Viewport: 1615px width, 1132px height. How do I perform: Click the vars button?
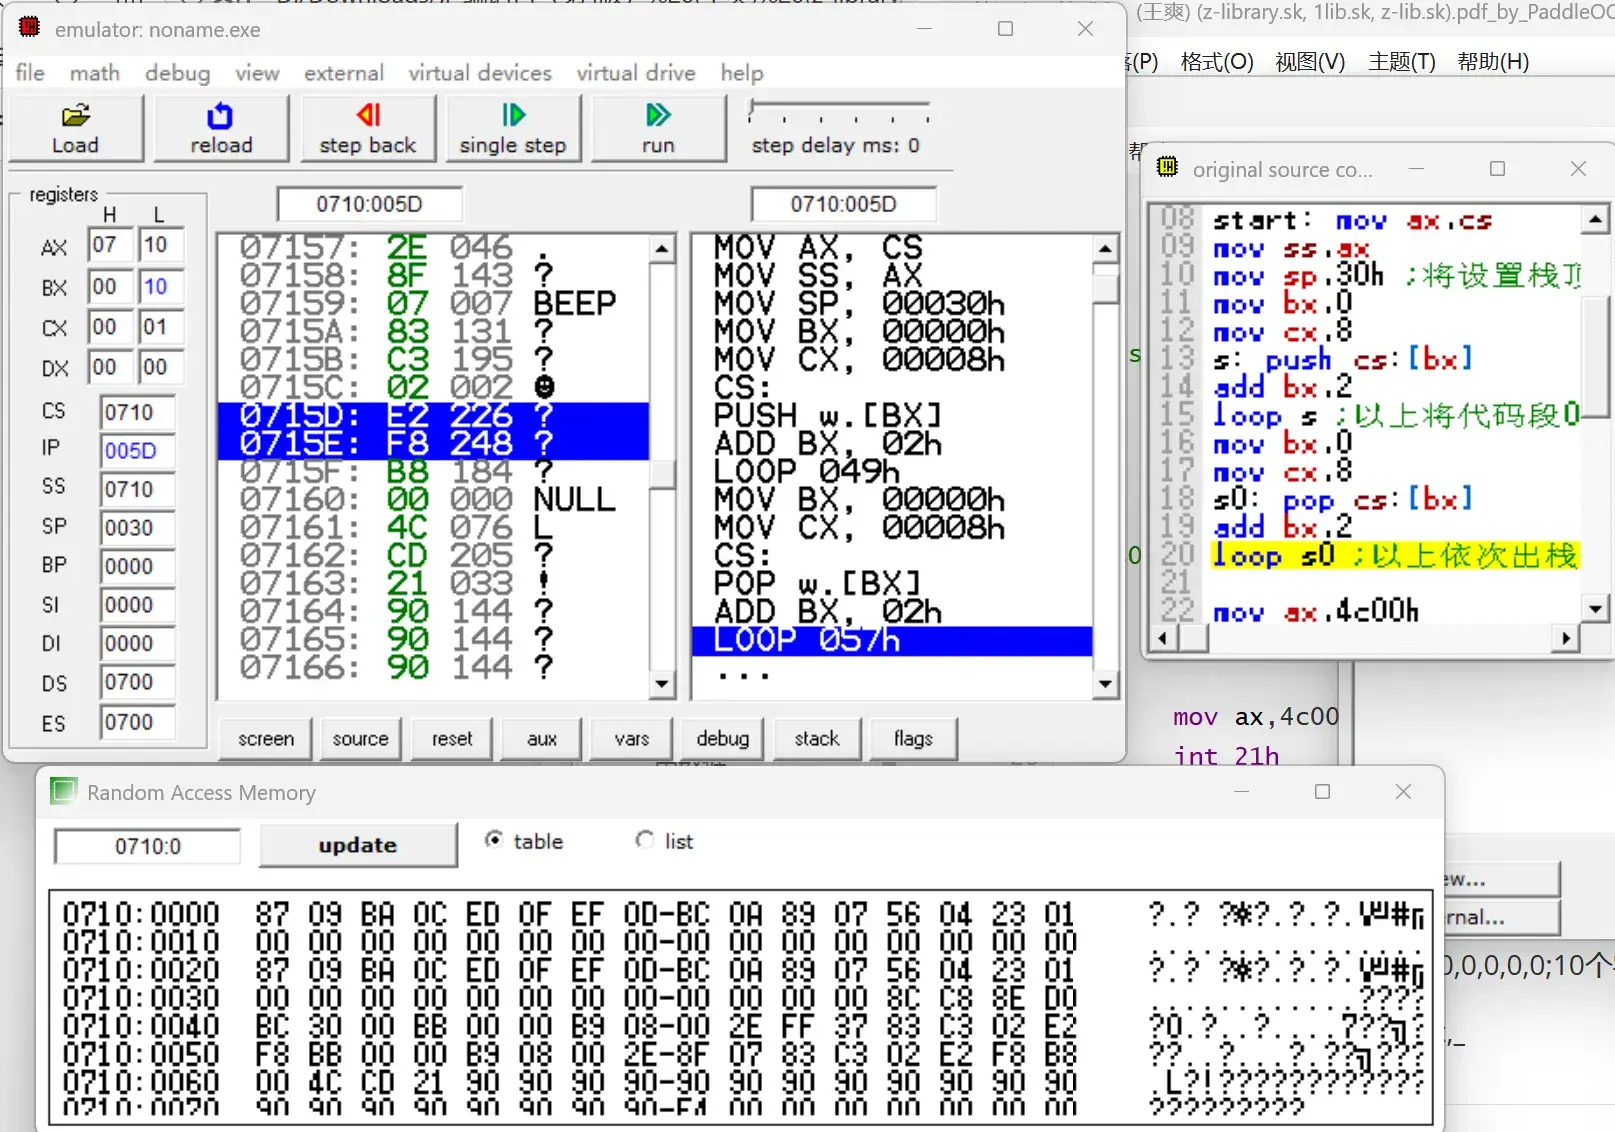[x=632, y=739]
